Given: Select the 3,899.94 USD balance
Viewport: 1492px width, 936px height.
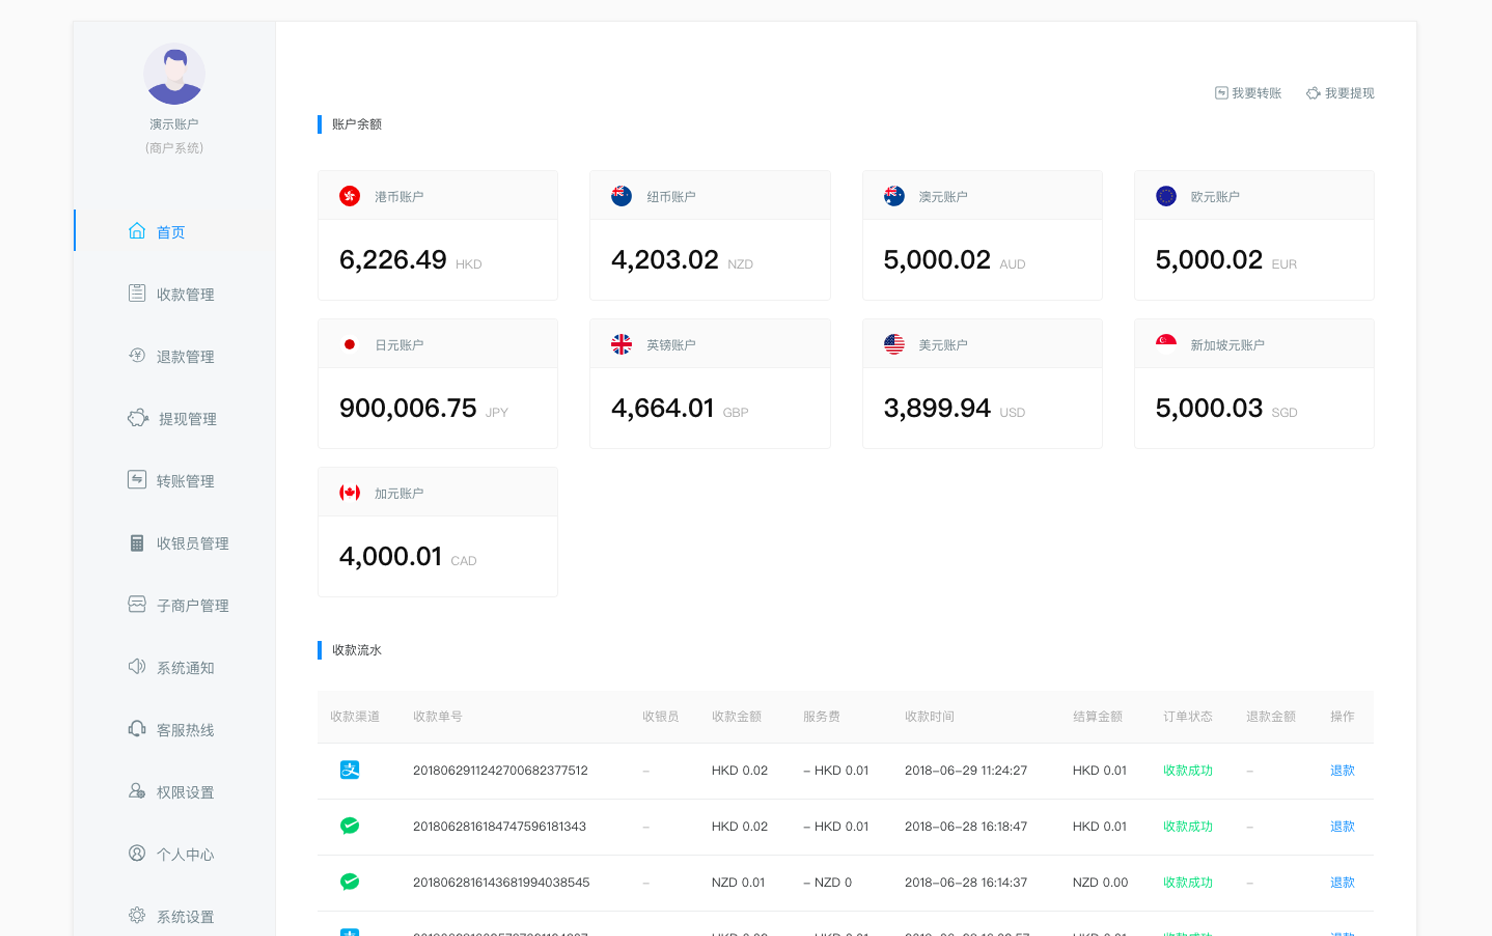Looking at the screenshot, I should click(x=955, y=408).
